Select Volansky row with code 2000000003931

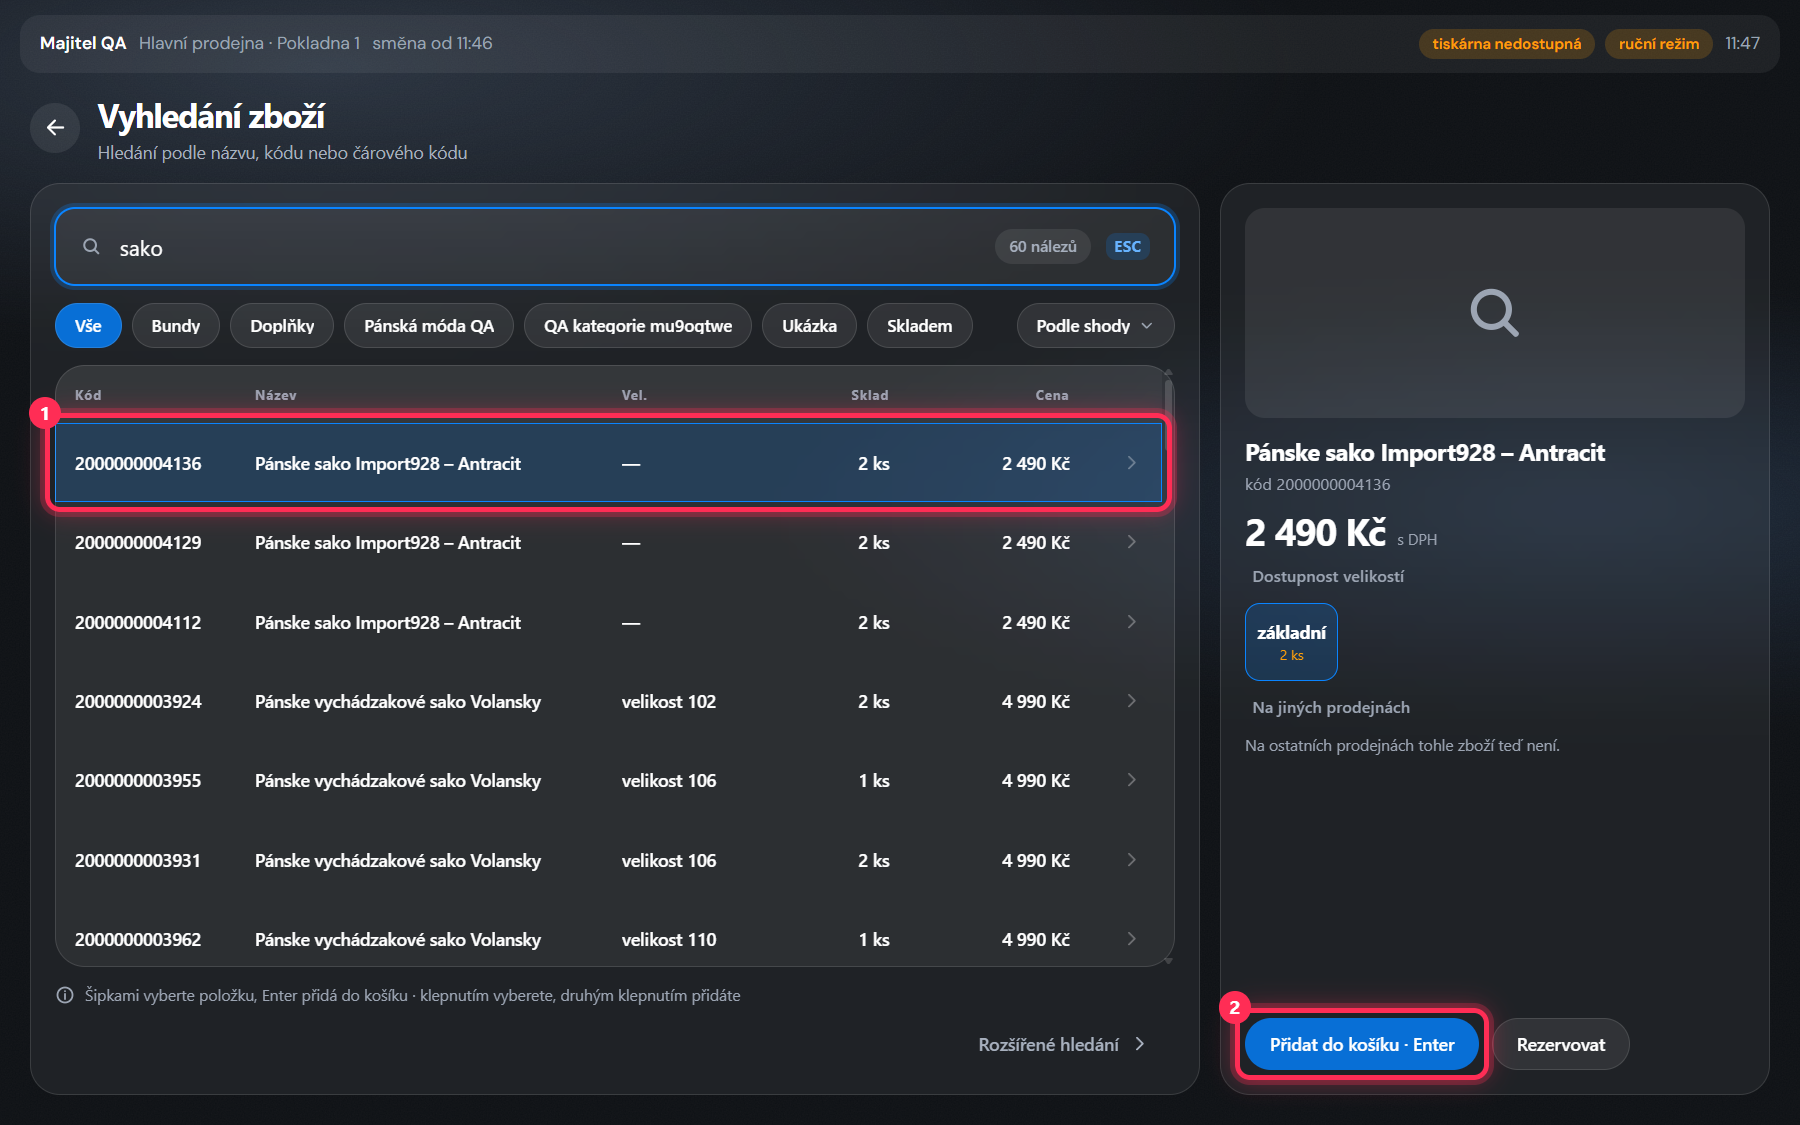tap(609, 860)
